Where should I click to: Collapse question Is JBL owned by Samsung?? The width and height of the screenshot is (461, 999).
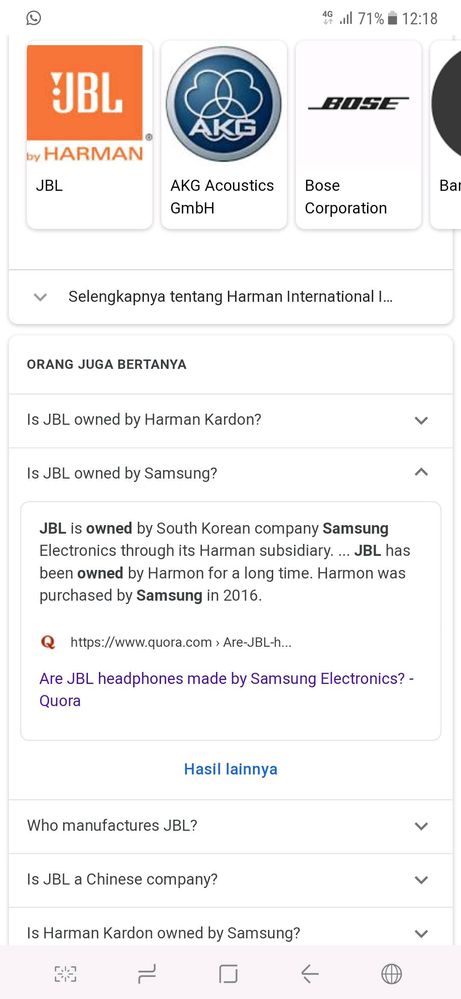(x=230, y=473)
